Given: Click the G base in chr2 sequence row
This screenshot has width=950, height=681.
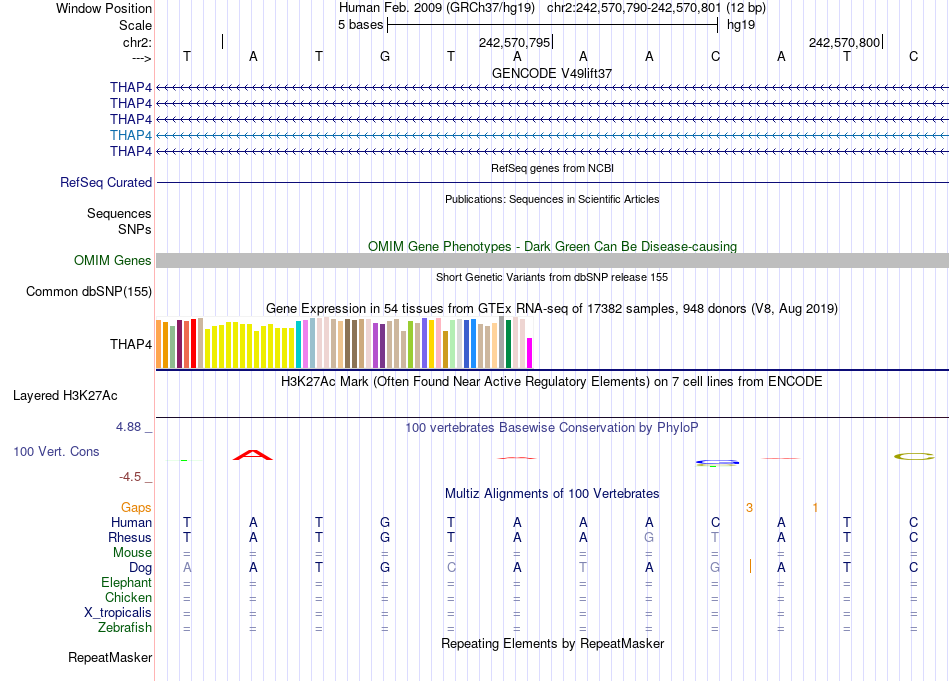Looking at the screenshot, I should click(x=385, y=56).
